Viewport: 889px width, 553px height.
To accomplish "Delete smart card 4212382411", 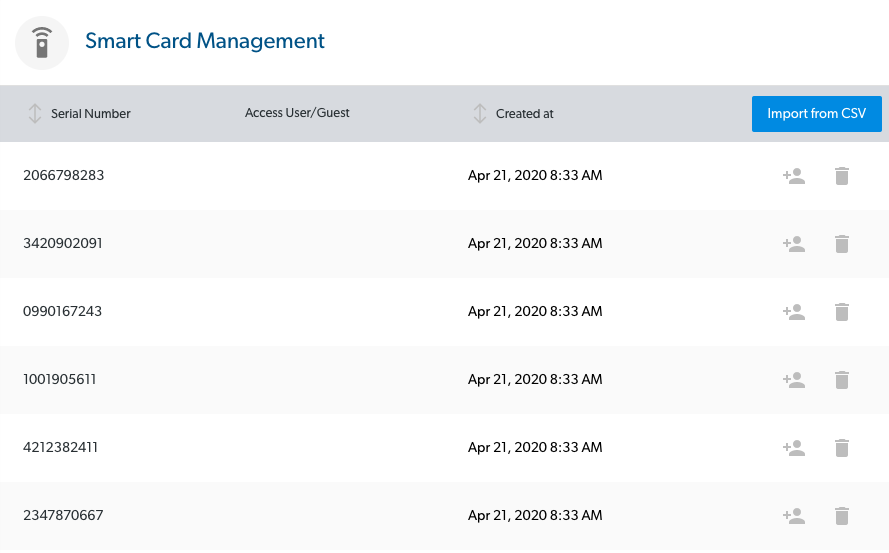I will tap(842, 448).
